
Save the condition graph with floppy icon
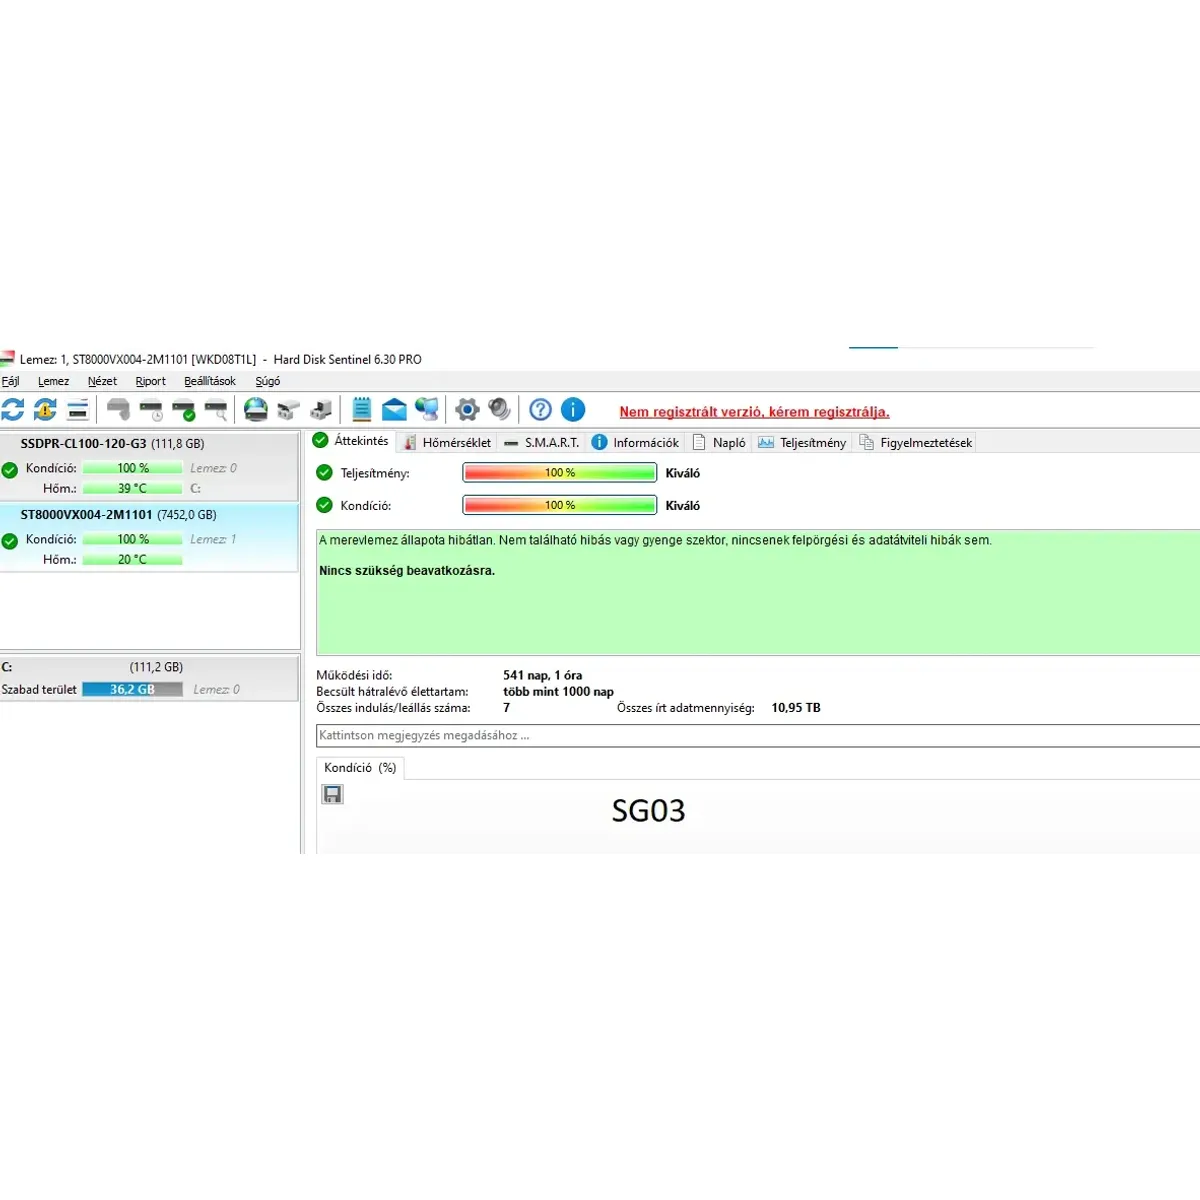[x=333, y=794]
